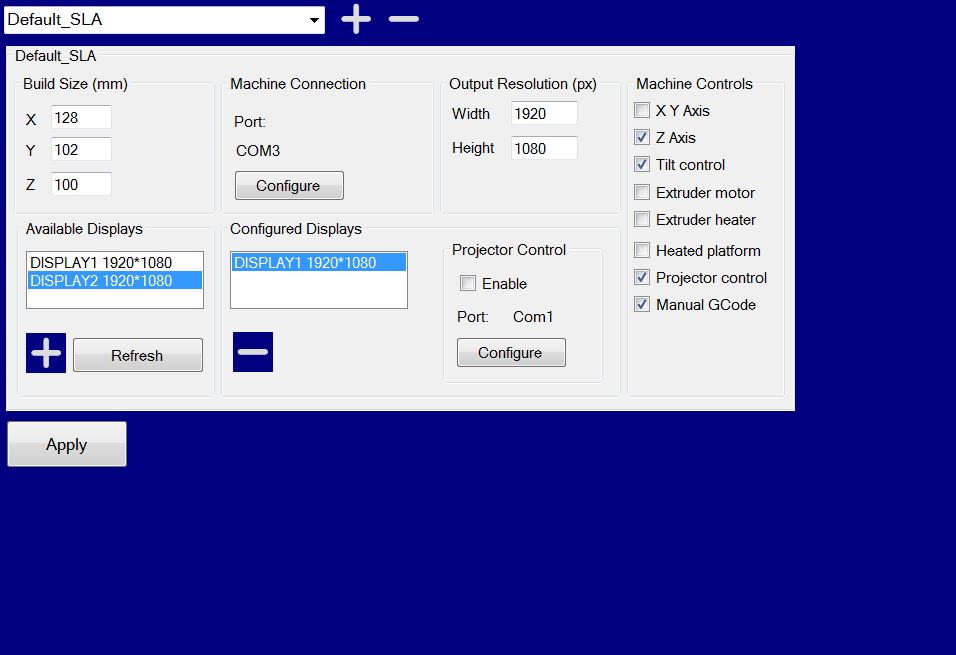Remove configured display with blue minus icon
This screenshot has width=956, height=655.
252,352
